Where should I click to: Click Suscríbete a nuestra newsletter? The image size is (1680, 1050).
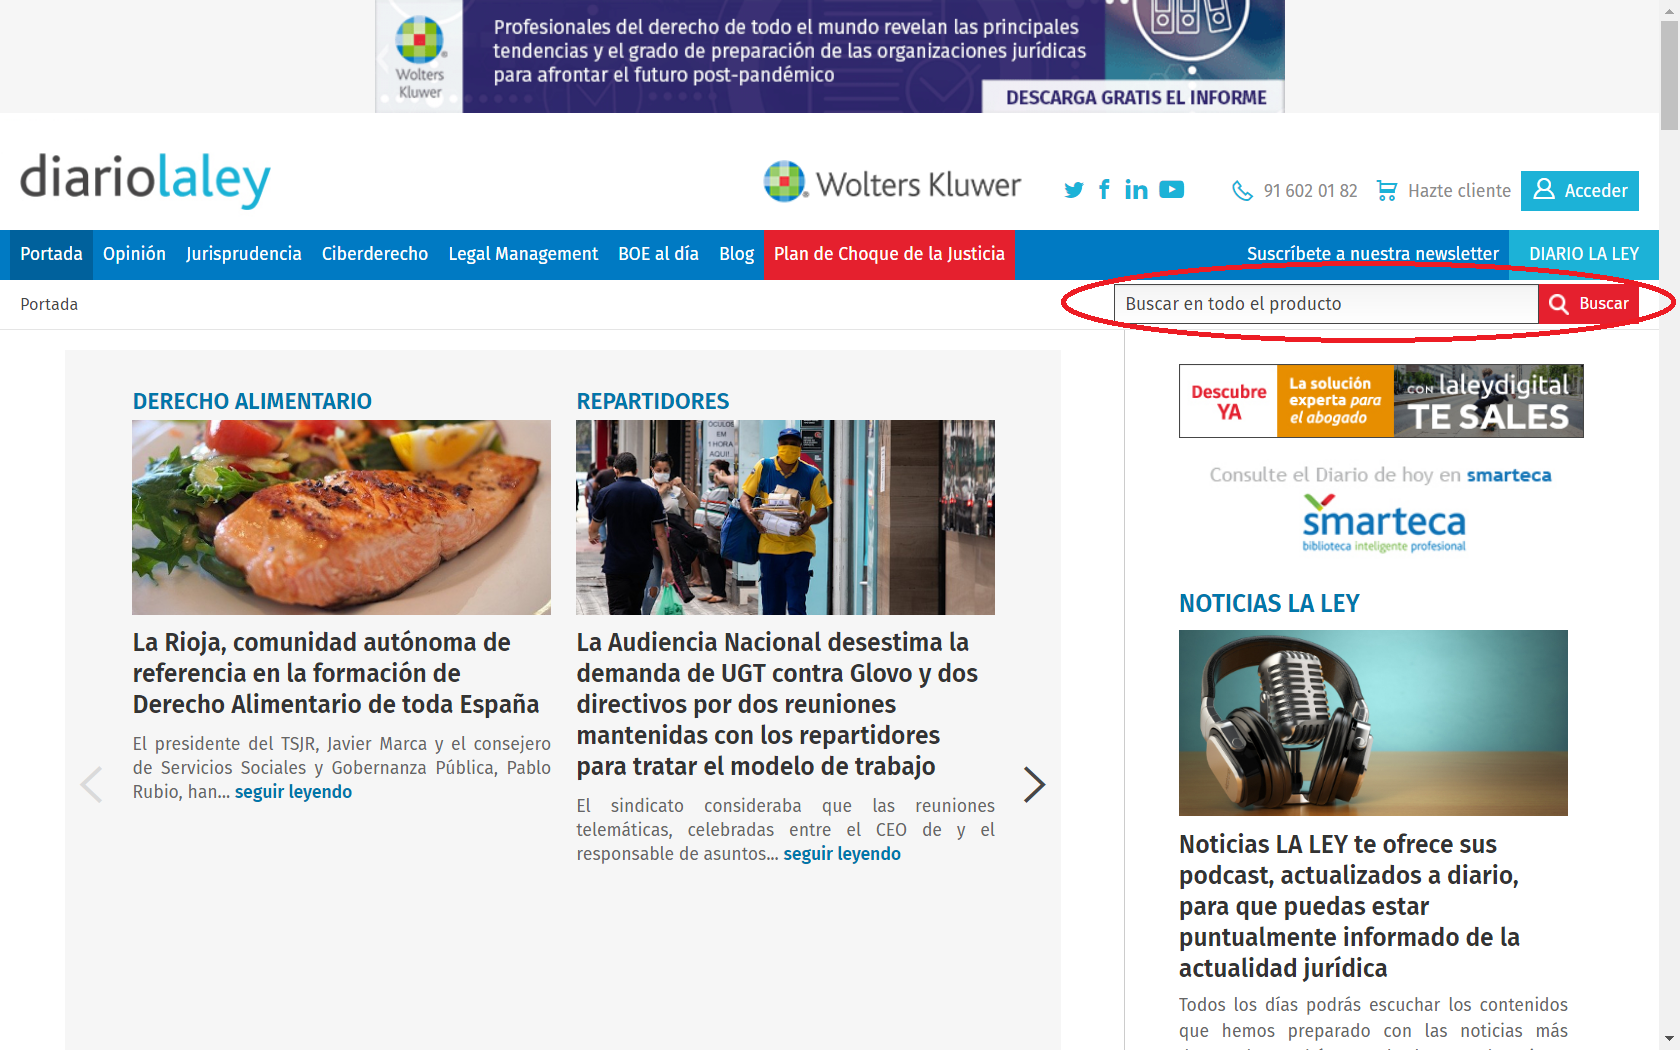click(x=1373, y=254)
